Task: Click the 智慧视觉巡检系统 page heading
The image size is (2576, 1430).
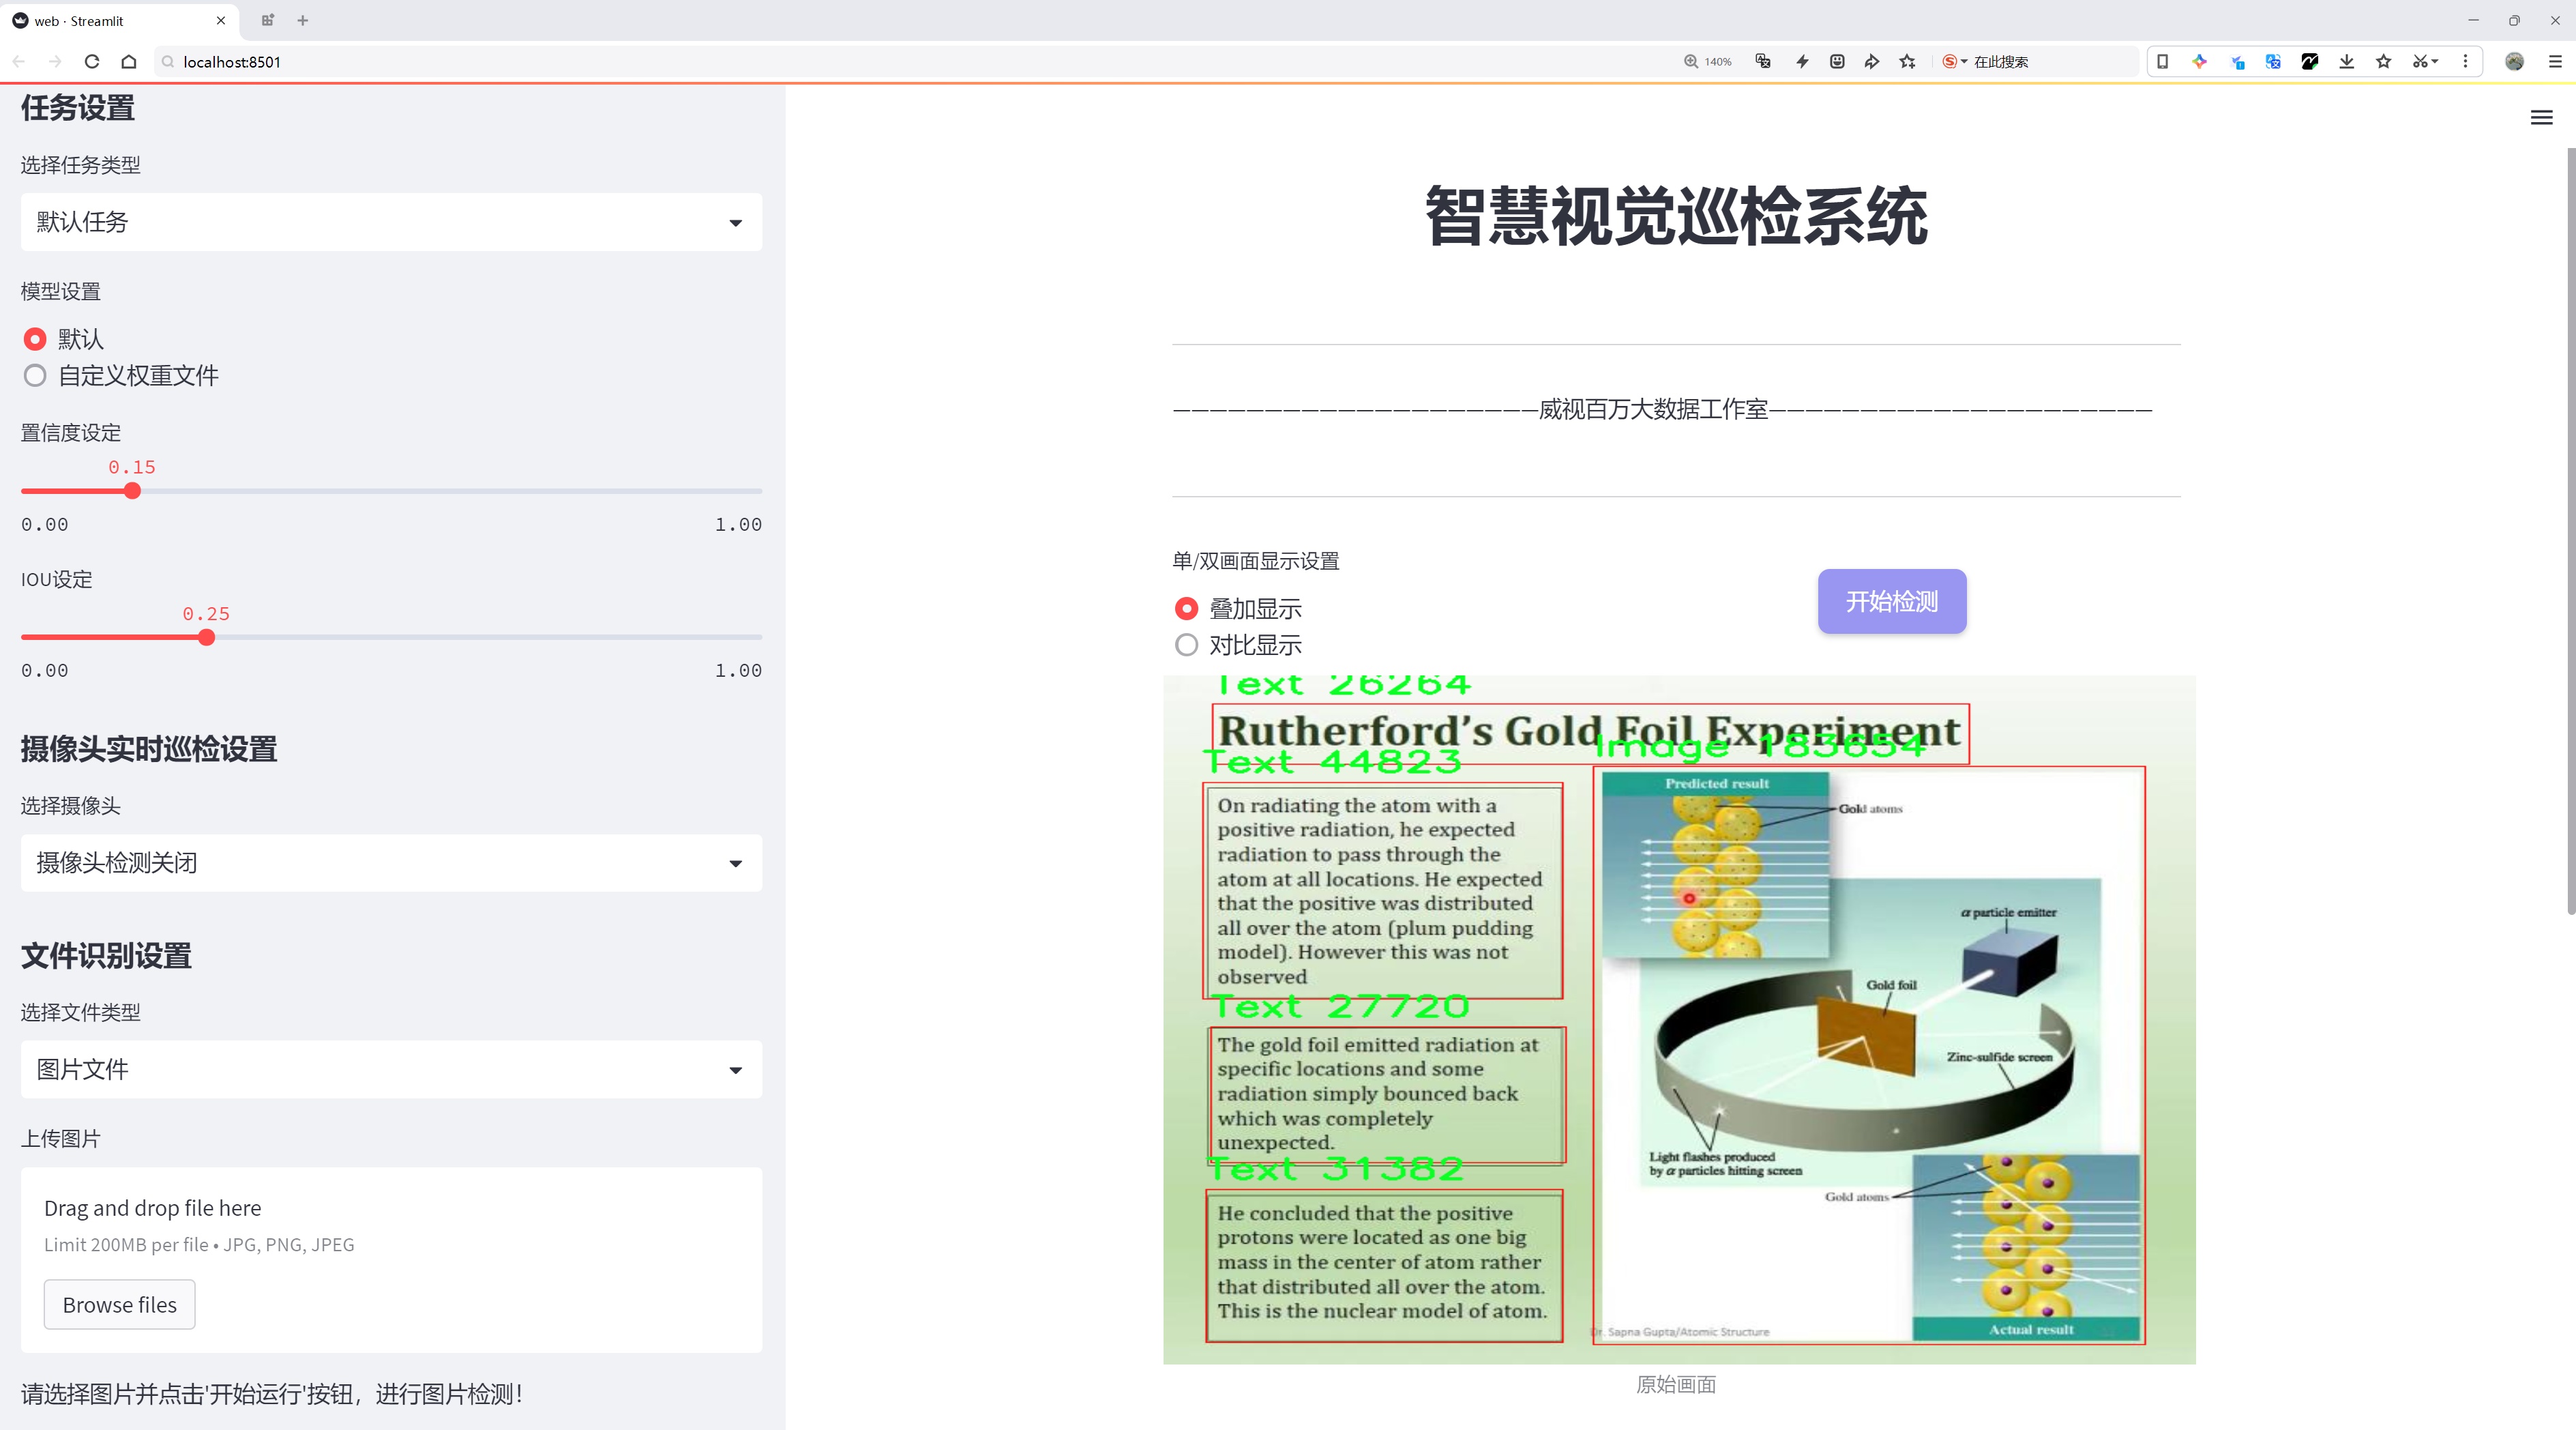Action: coord(1676,216)
